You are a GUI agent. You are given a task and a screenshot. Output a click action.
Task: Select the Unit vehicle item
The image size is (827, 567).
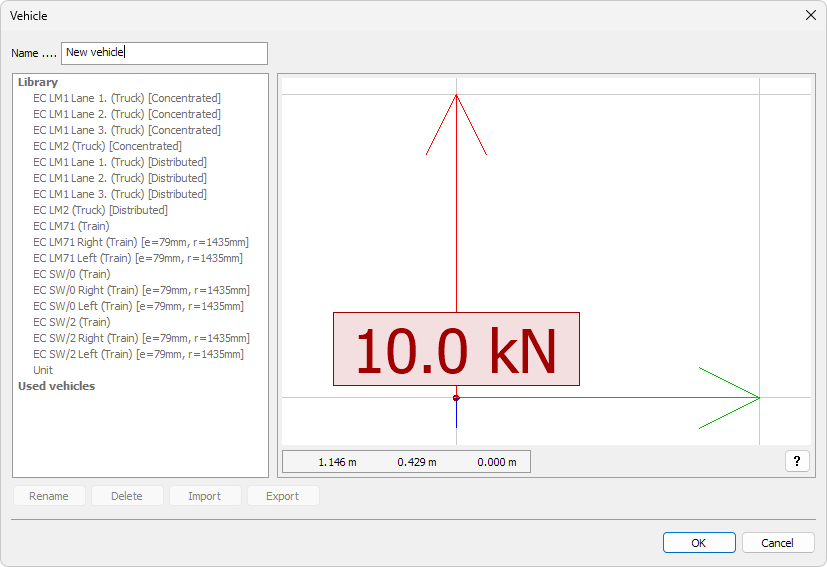click(43, 370)
